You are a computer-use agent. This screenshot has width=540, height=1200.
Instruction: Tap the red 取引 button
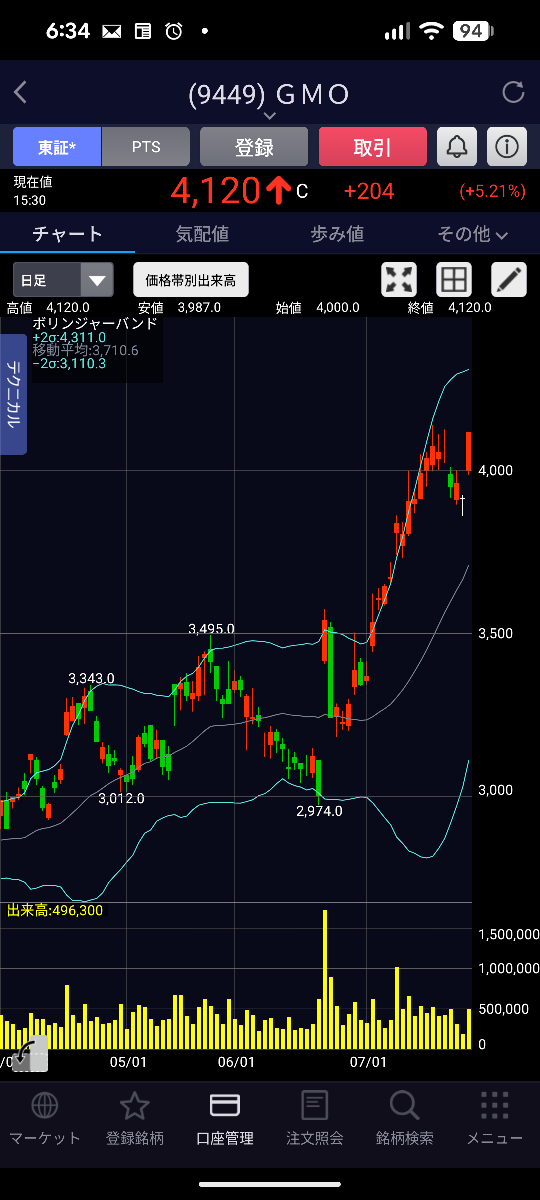(x=373, y=147)
